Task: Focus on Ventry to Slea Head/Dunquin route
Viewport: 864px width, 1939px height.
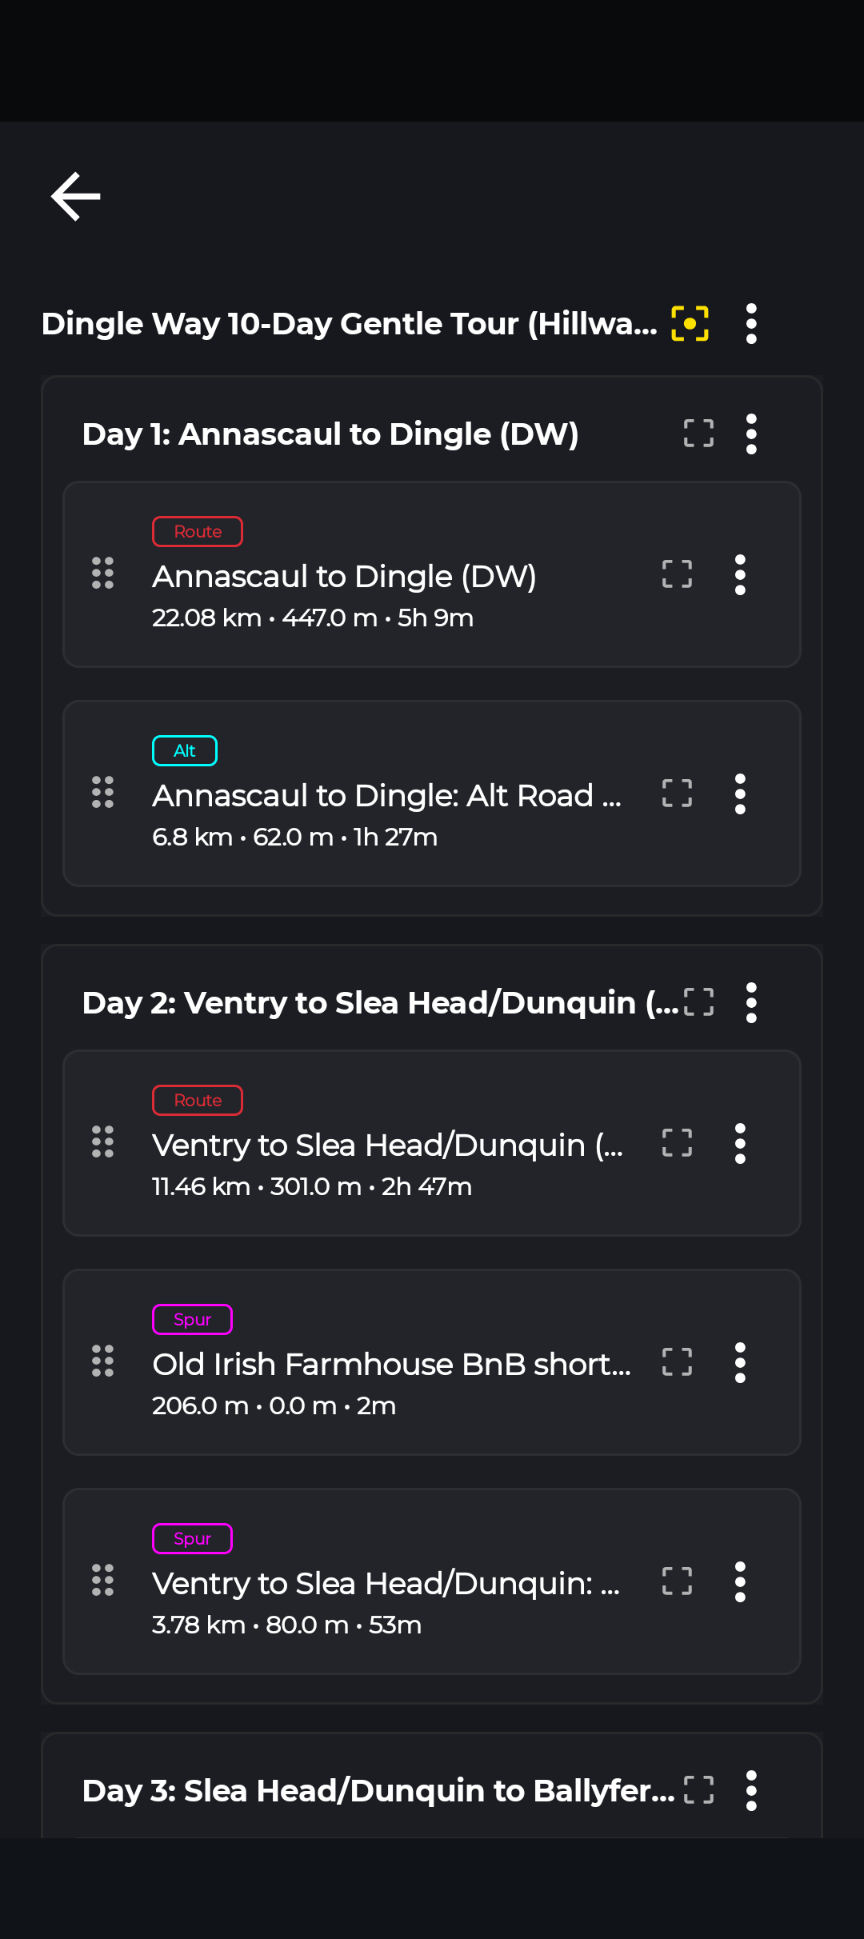Action: (677, 1143)
